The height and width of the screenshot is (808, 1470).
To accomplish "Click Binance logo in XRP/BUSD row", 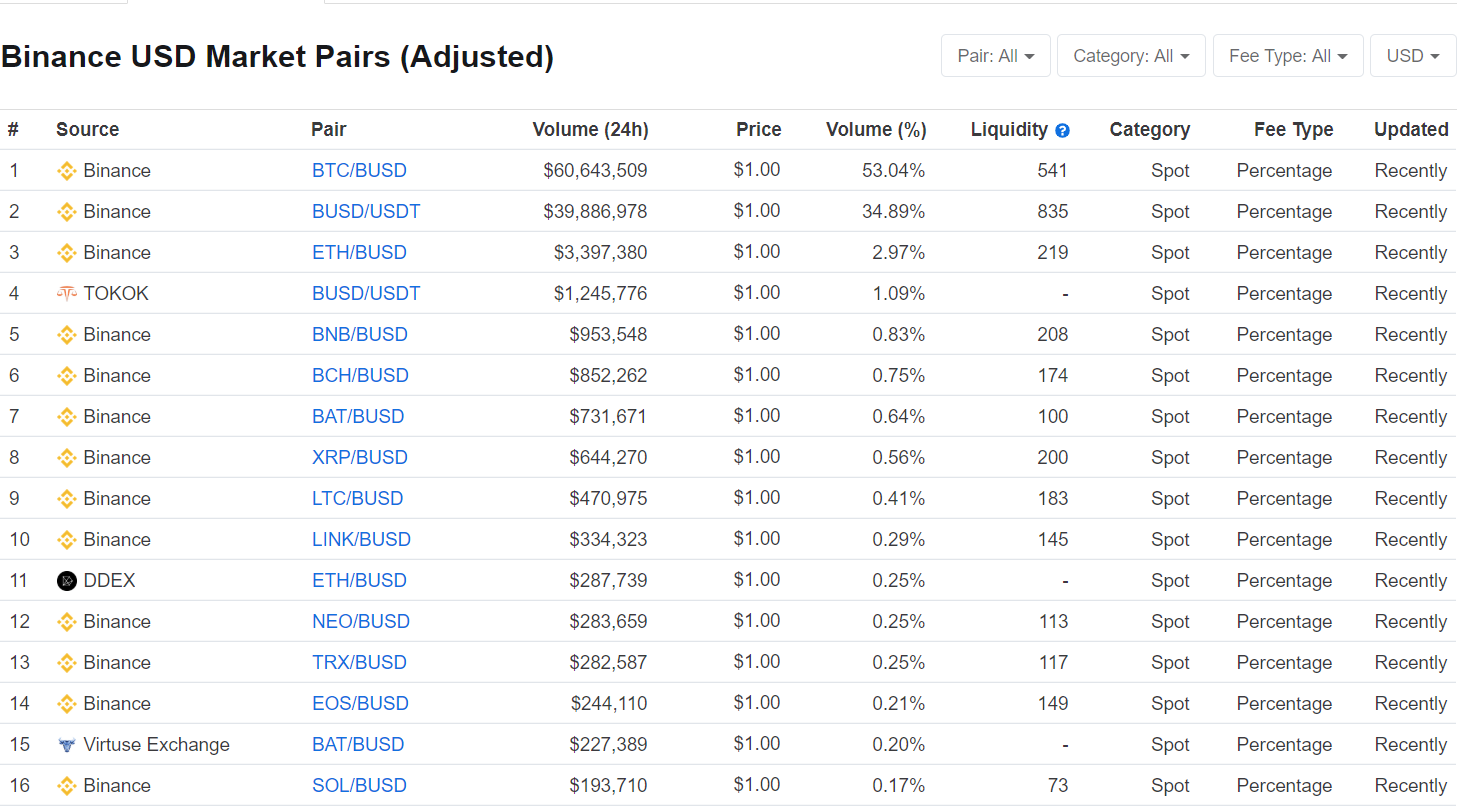I will click(67, 458).
